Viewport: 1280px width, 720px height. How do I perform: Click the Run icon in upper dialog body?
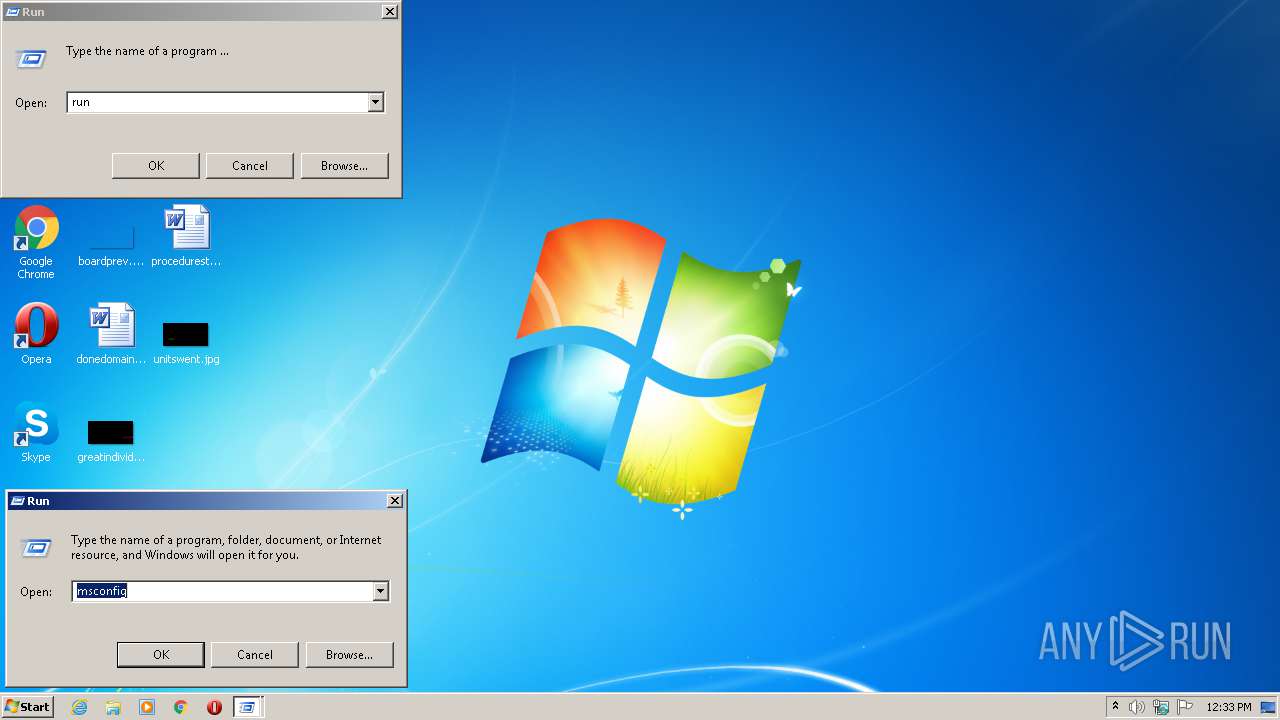tap(31, 59)
